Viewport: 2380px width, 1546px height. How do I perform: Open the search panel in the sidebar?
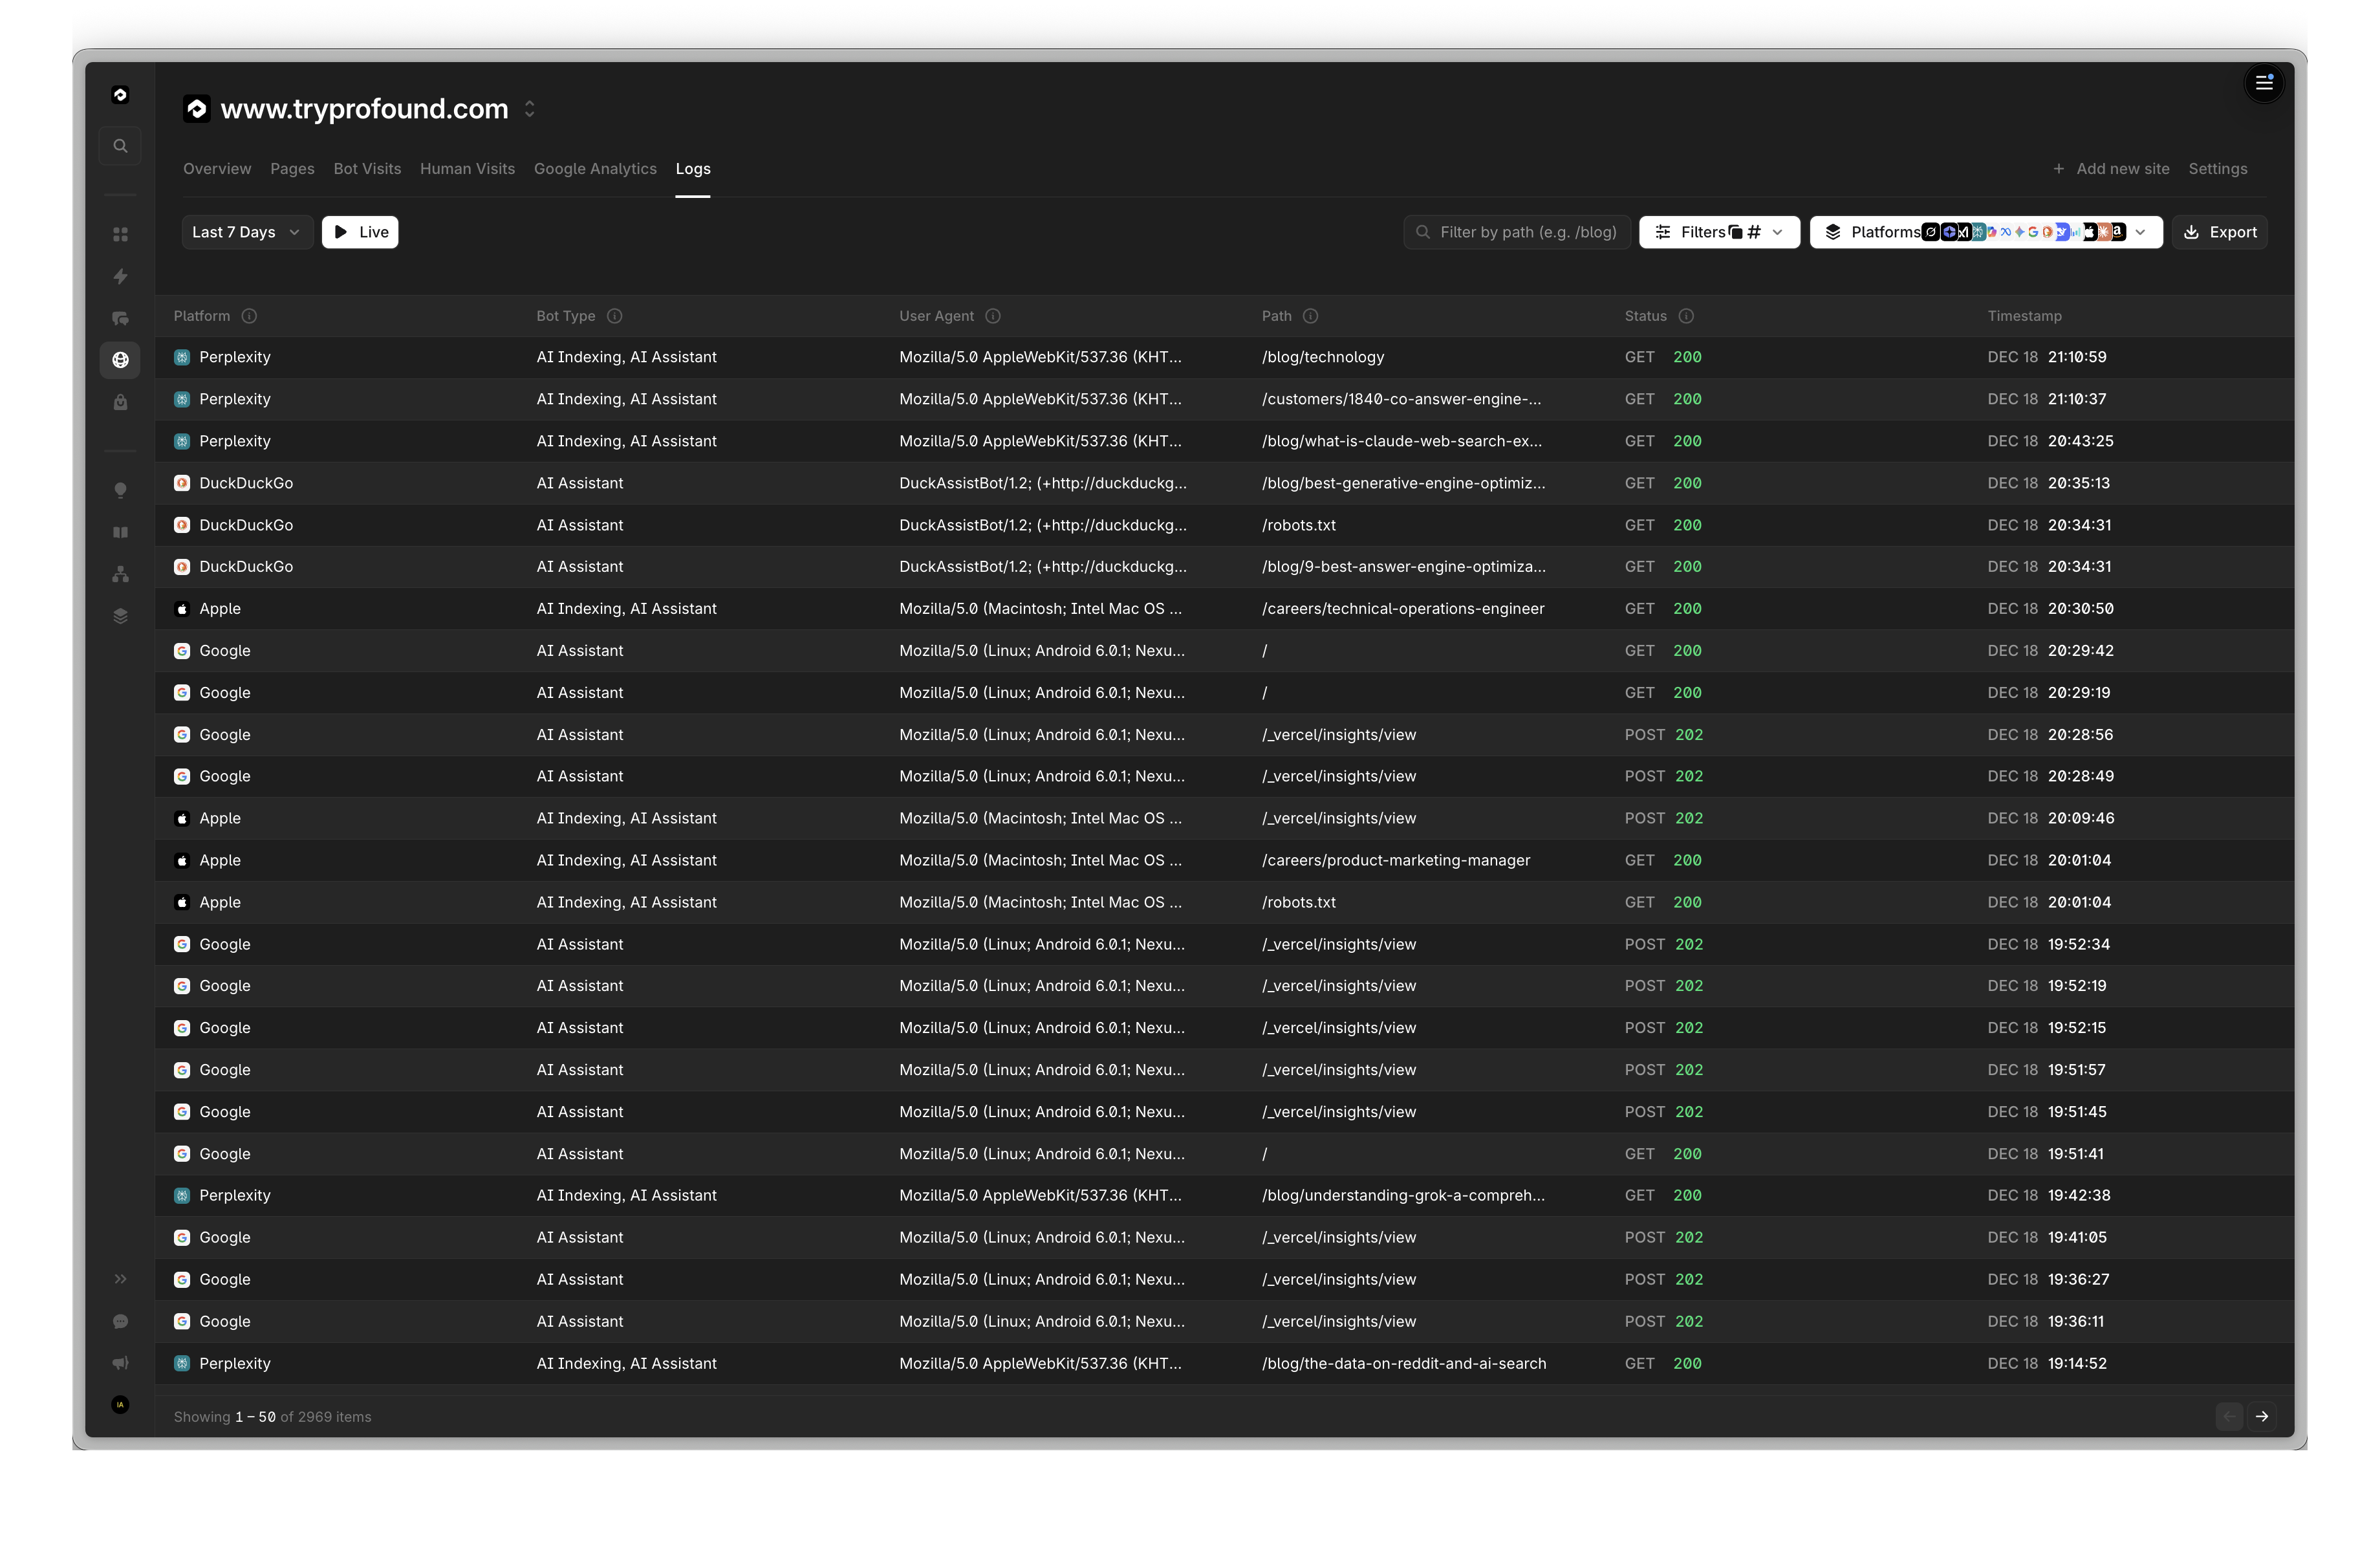pyautogui.click(x=120, y=145)
